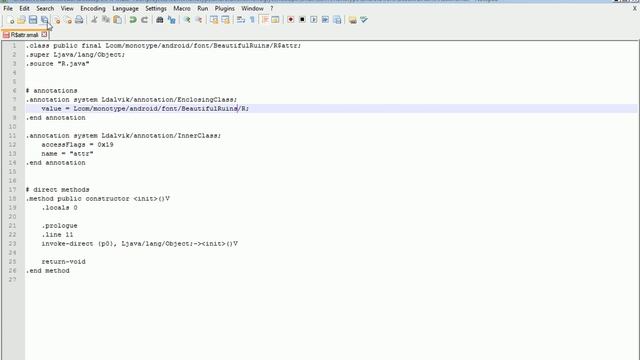The image size is (640, 360).
Task: Click the '.method public constructor <init>()V' line
Action: (98, 198)
